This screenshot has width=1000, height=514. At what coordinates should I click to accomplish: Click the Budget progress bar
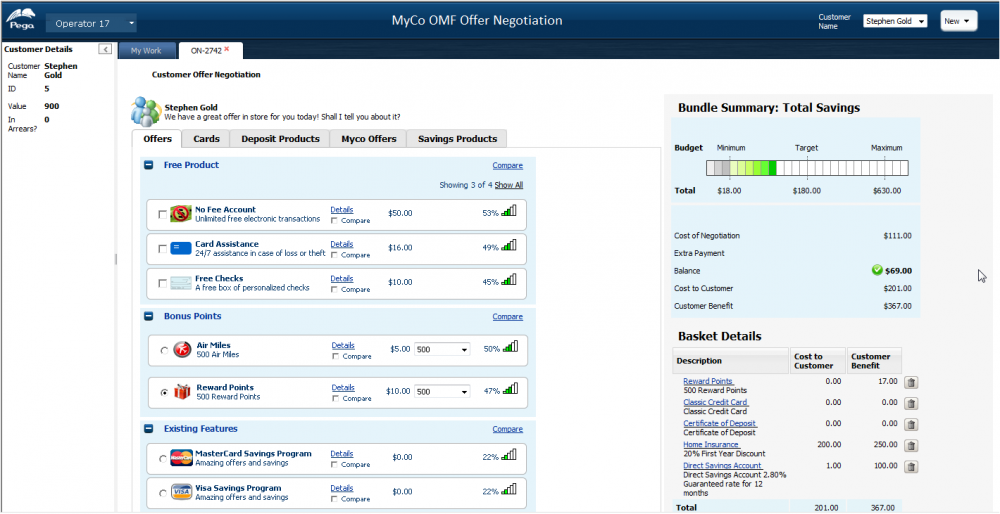(807, 168)
